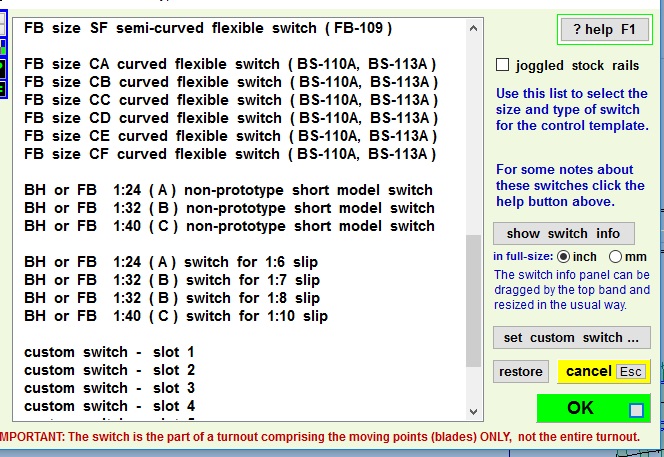Open the set custom switch dialog
Image resolution: width=664 pixels, height=457 pixels.
click(571, 338)
